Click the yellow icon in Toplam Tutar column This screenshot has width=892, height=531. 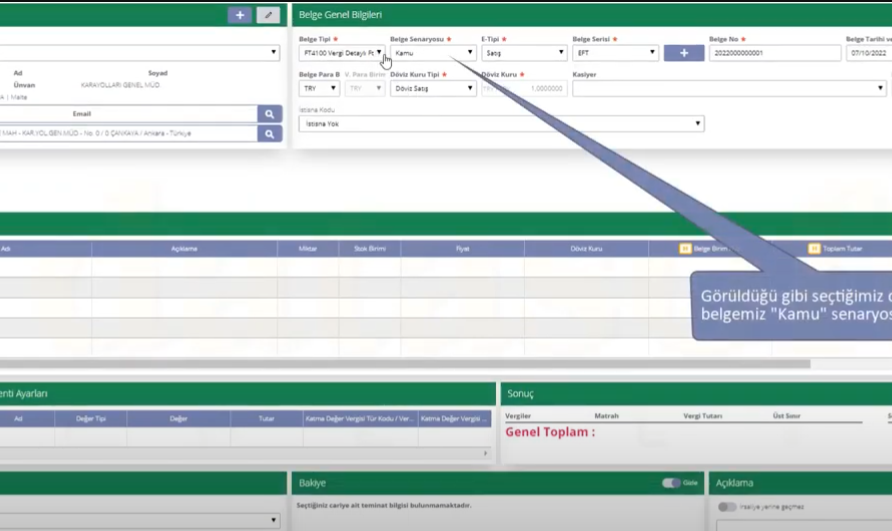click(x=814, y=249)
